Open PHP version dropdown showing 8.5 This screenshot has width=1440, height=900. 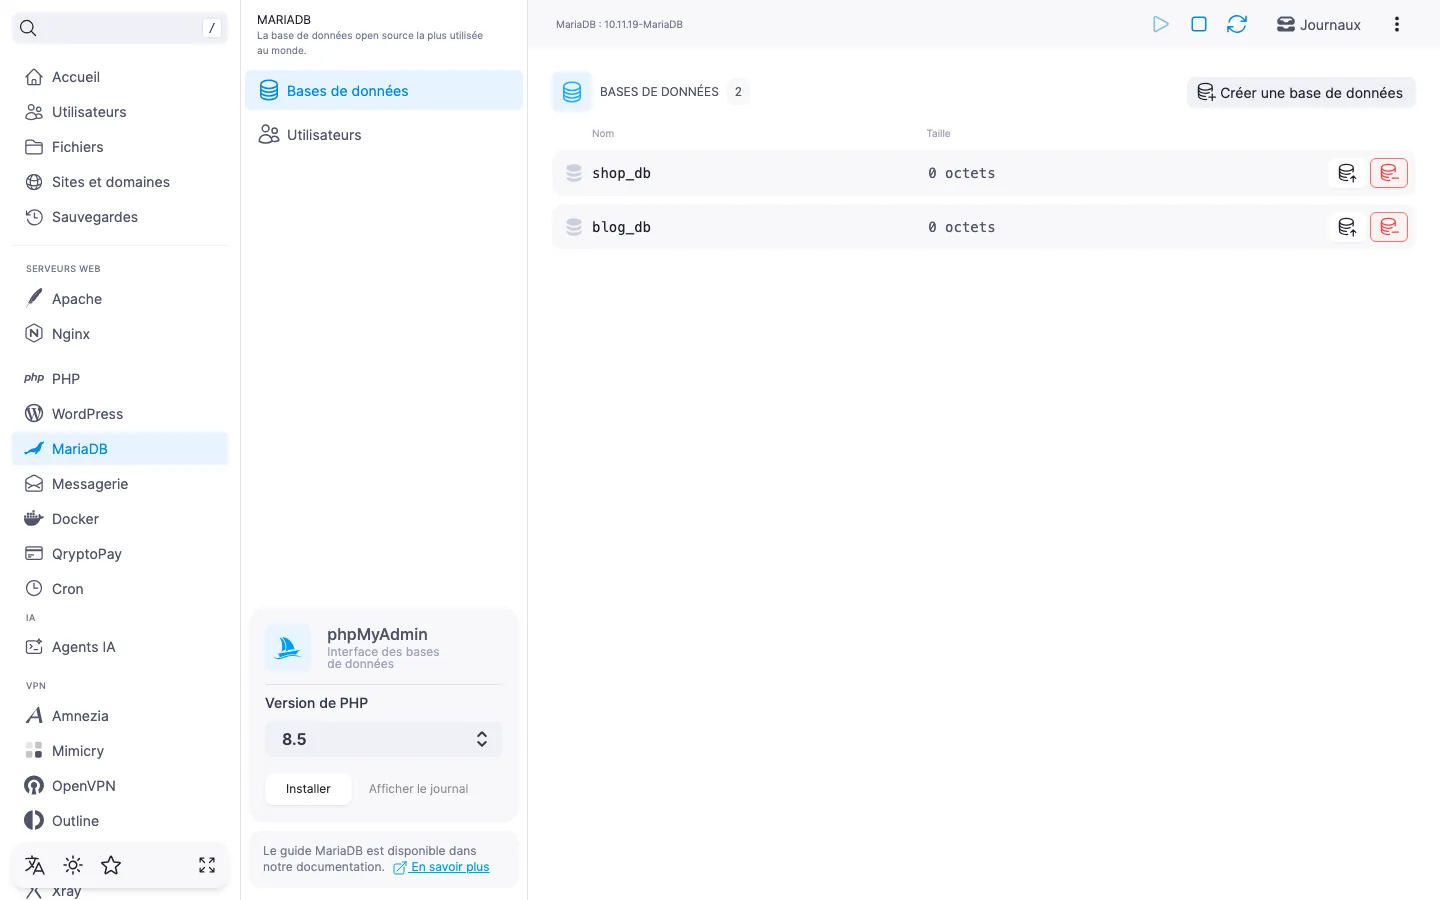click(384, 739)
